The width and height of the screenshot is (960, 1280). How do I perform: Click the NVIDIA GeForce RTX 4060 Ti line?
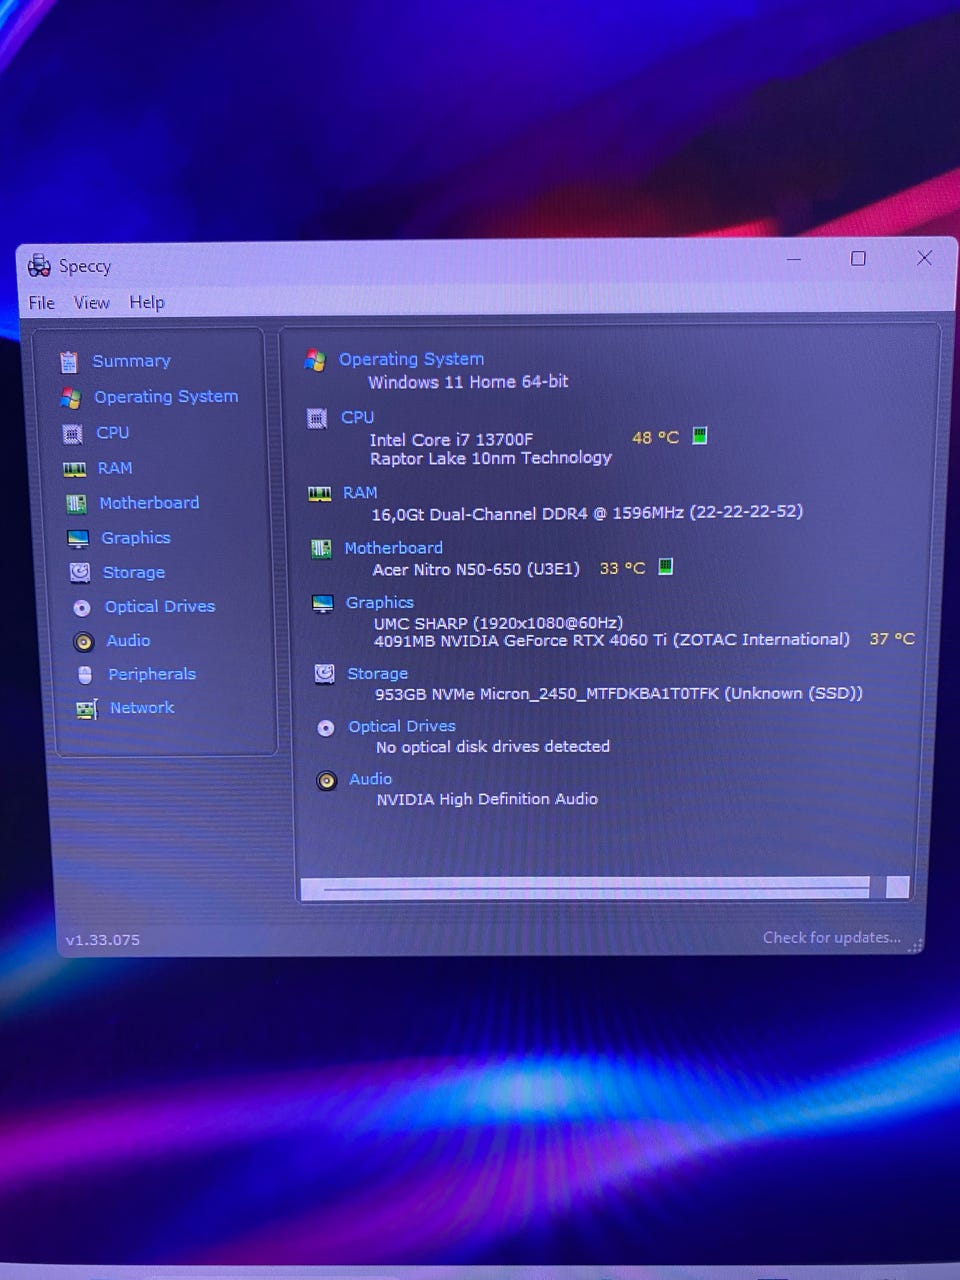[612, 639]
